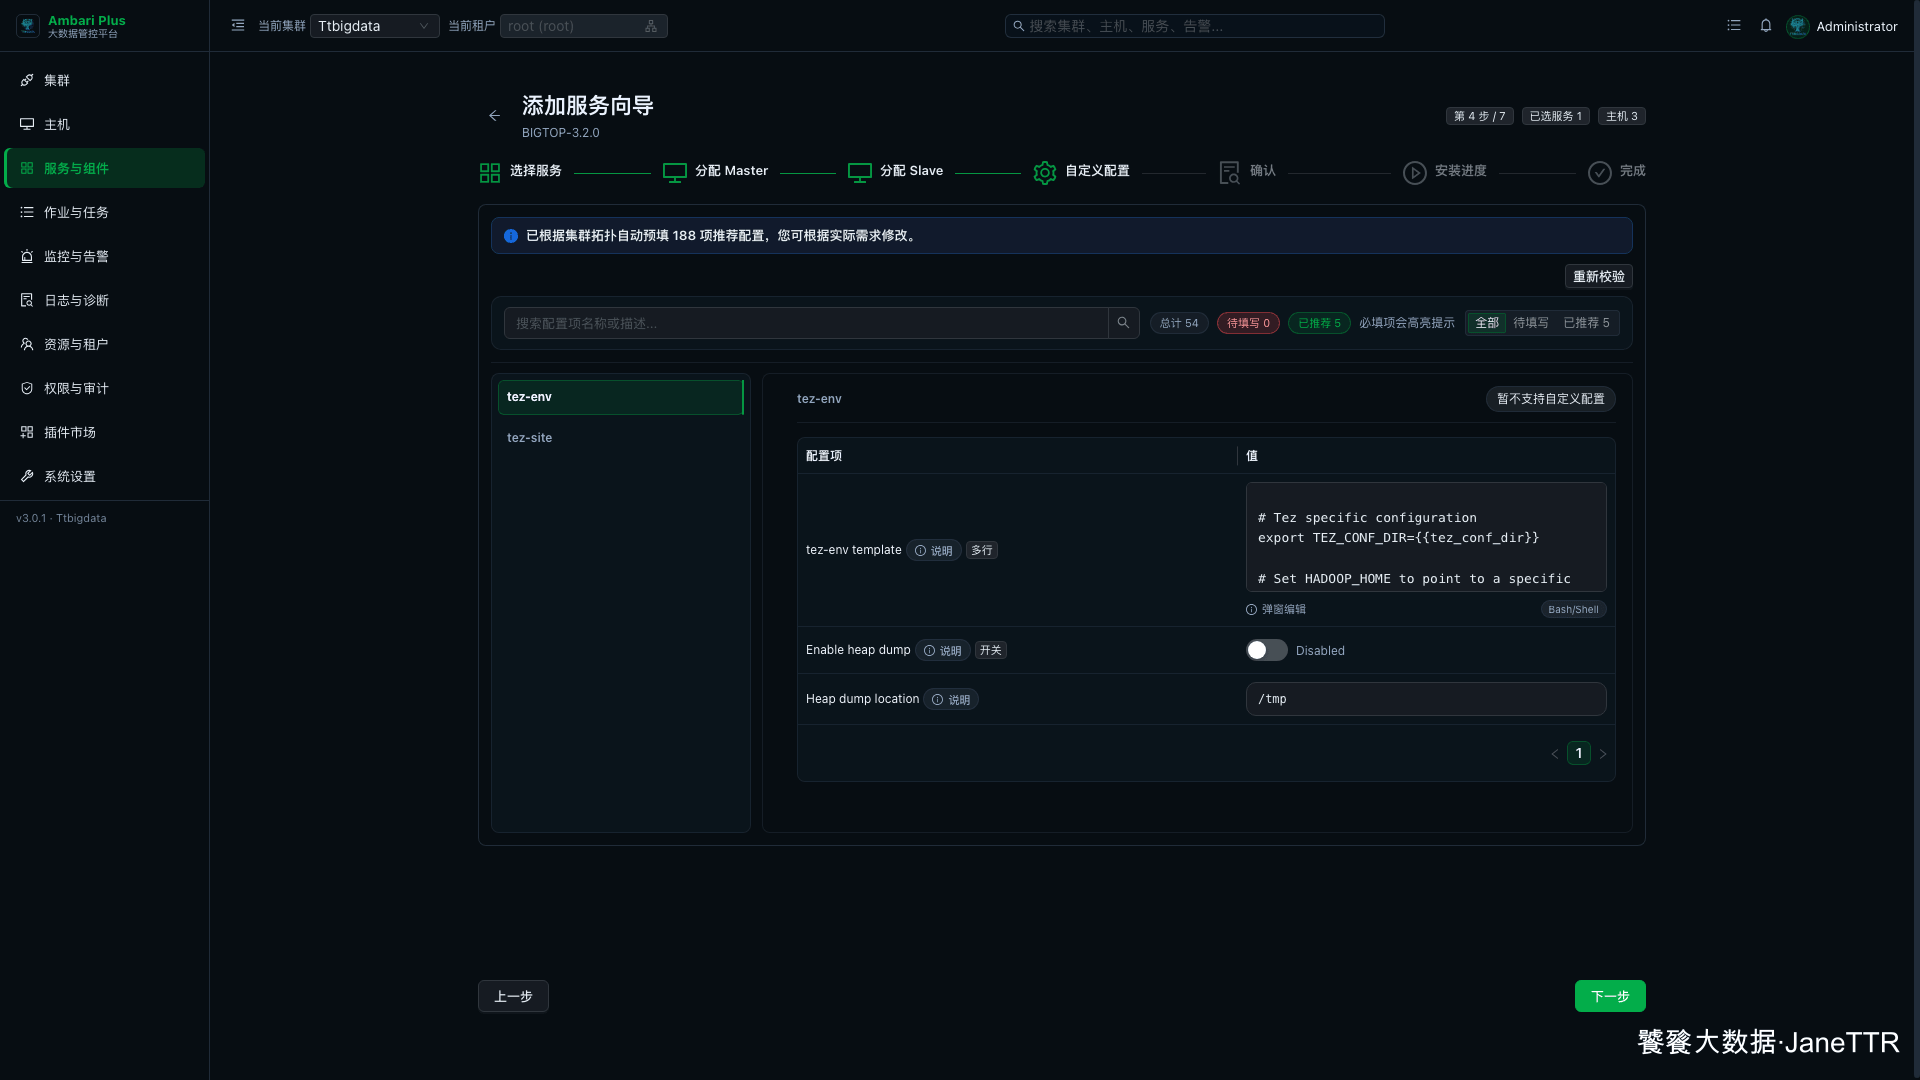Toggle the Enable heap dump switch
Image resolution: width=1920 pixels, height=1080 pixels.
[1266, 651]
